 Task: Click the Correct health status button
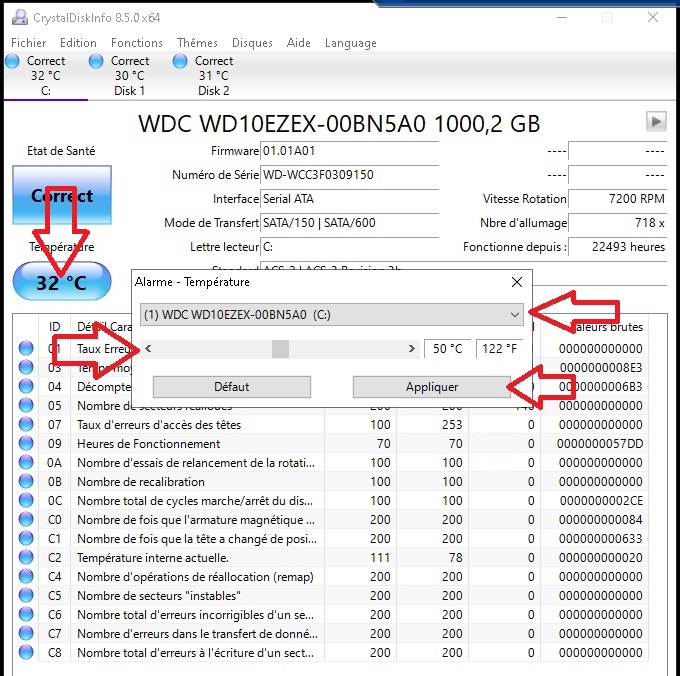tap(62, 196)
